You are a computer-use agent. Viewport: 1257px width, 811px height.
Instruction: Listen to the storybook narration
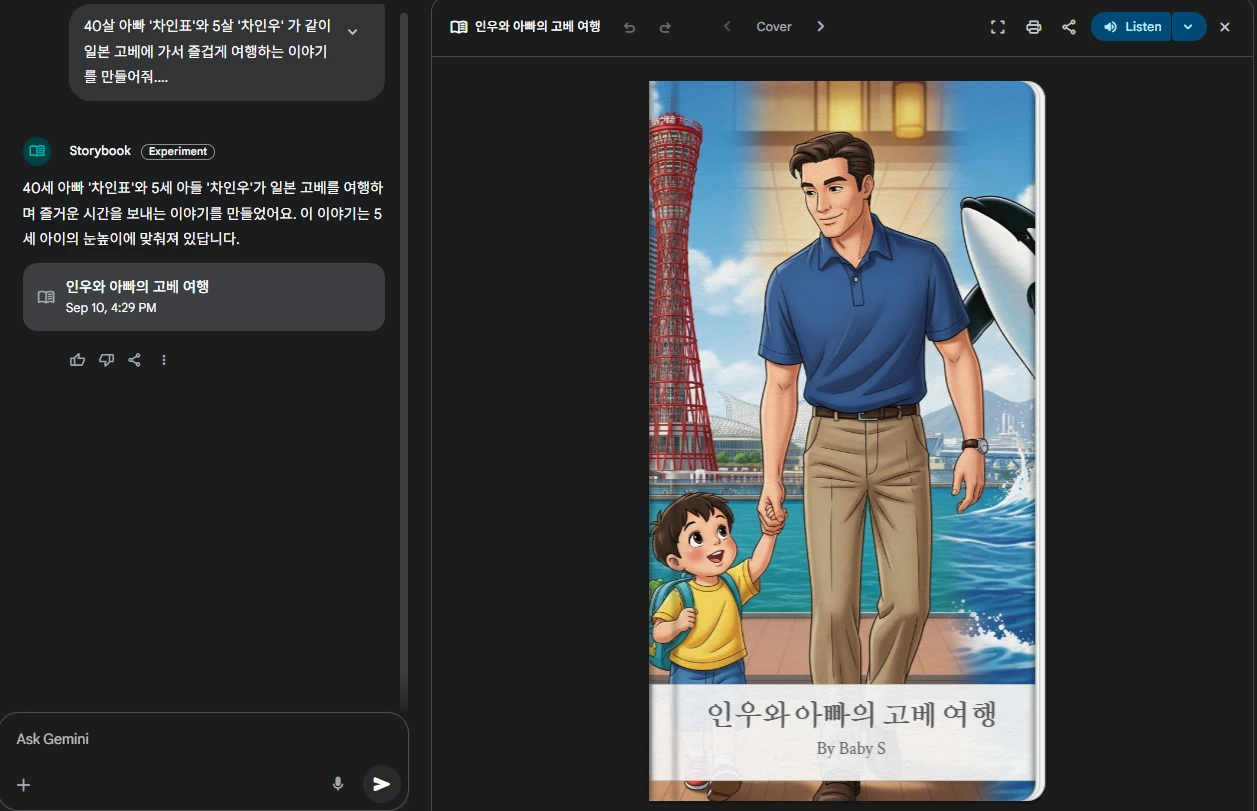1131,27
